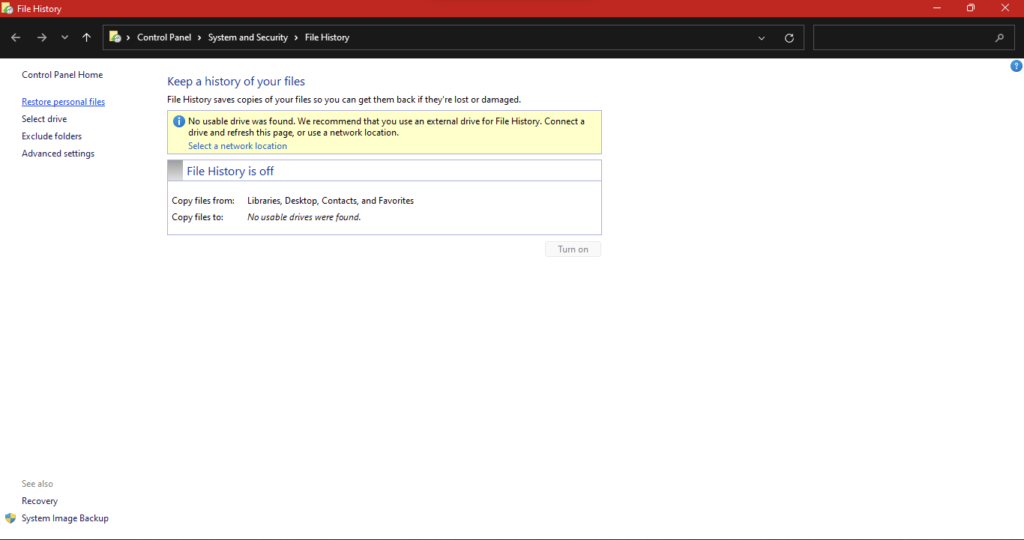Click the File History address bar icon
The width and height of the screenshot is (1024, 540).
pyautogui.click(x=115, y=37)
